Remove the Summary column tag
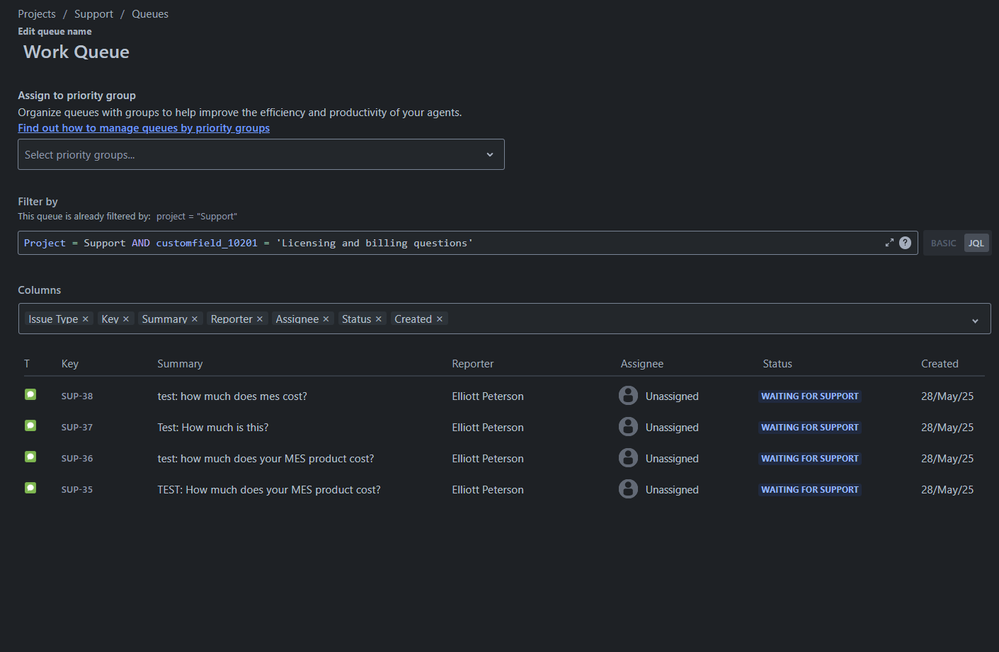 pos(194,319)
